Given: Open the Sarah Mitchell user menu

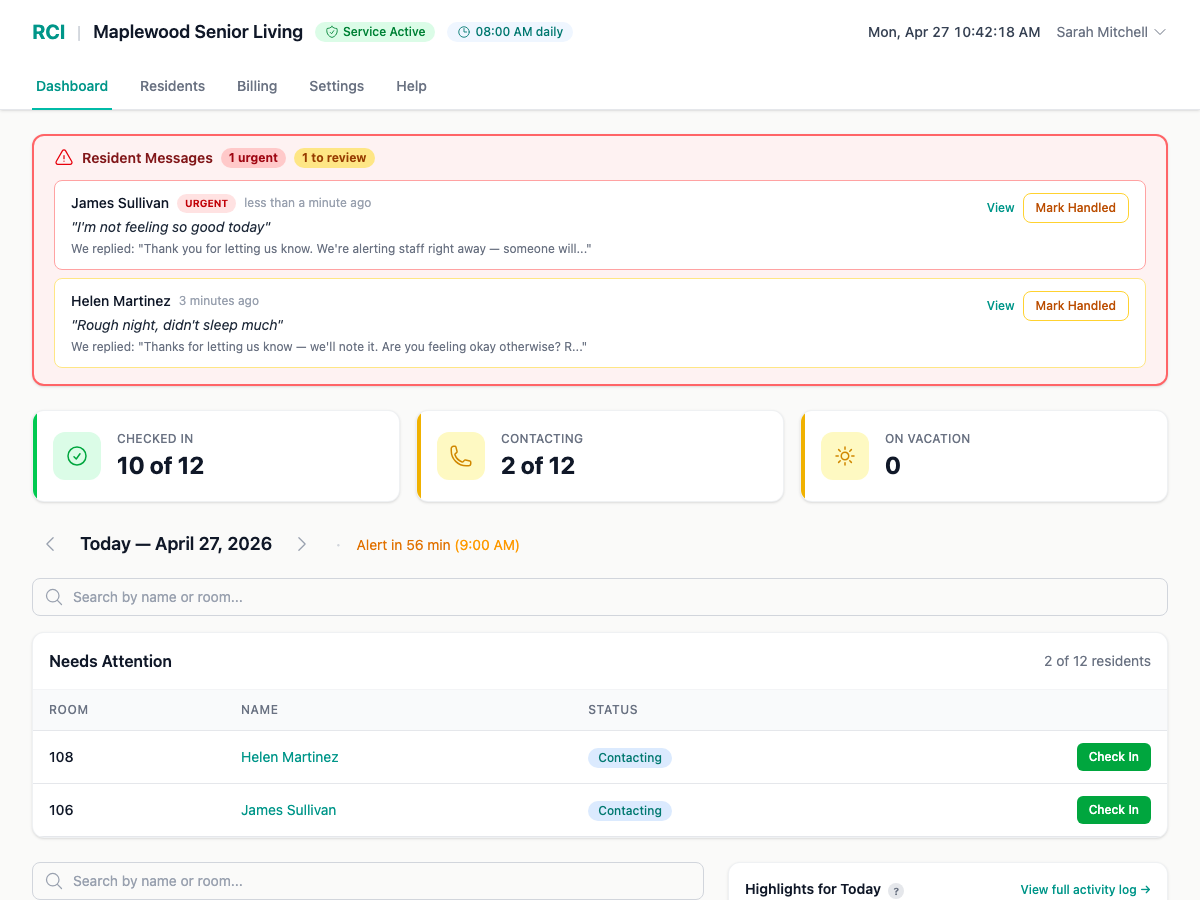Looking at the screenshot, I should tap(1111, 32).
